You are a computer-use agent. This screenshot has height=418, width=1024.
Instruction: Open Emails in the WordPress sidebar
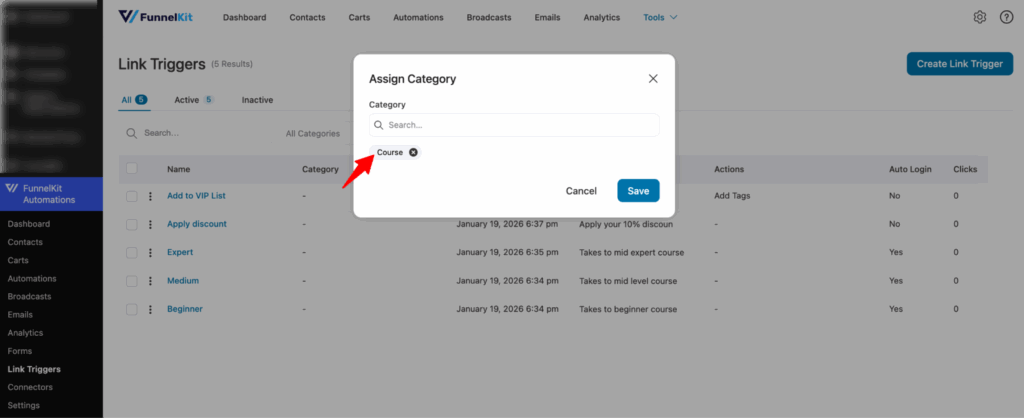coord(20,315)
